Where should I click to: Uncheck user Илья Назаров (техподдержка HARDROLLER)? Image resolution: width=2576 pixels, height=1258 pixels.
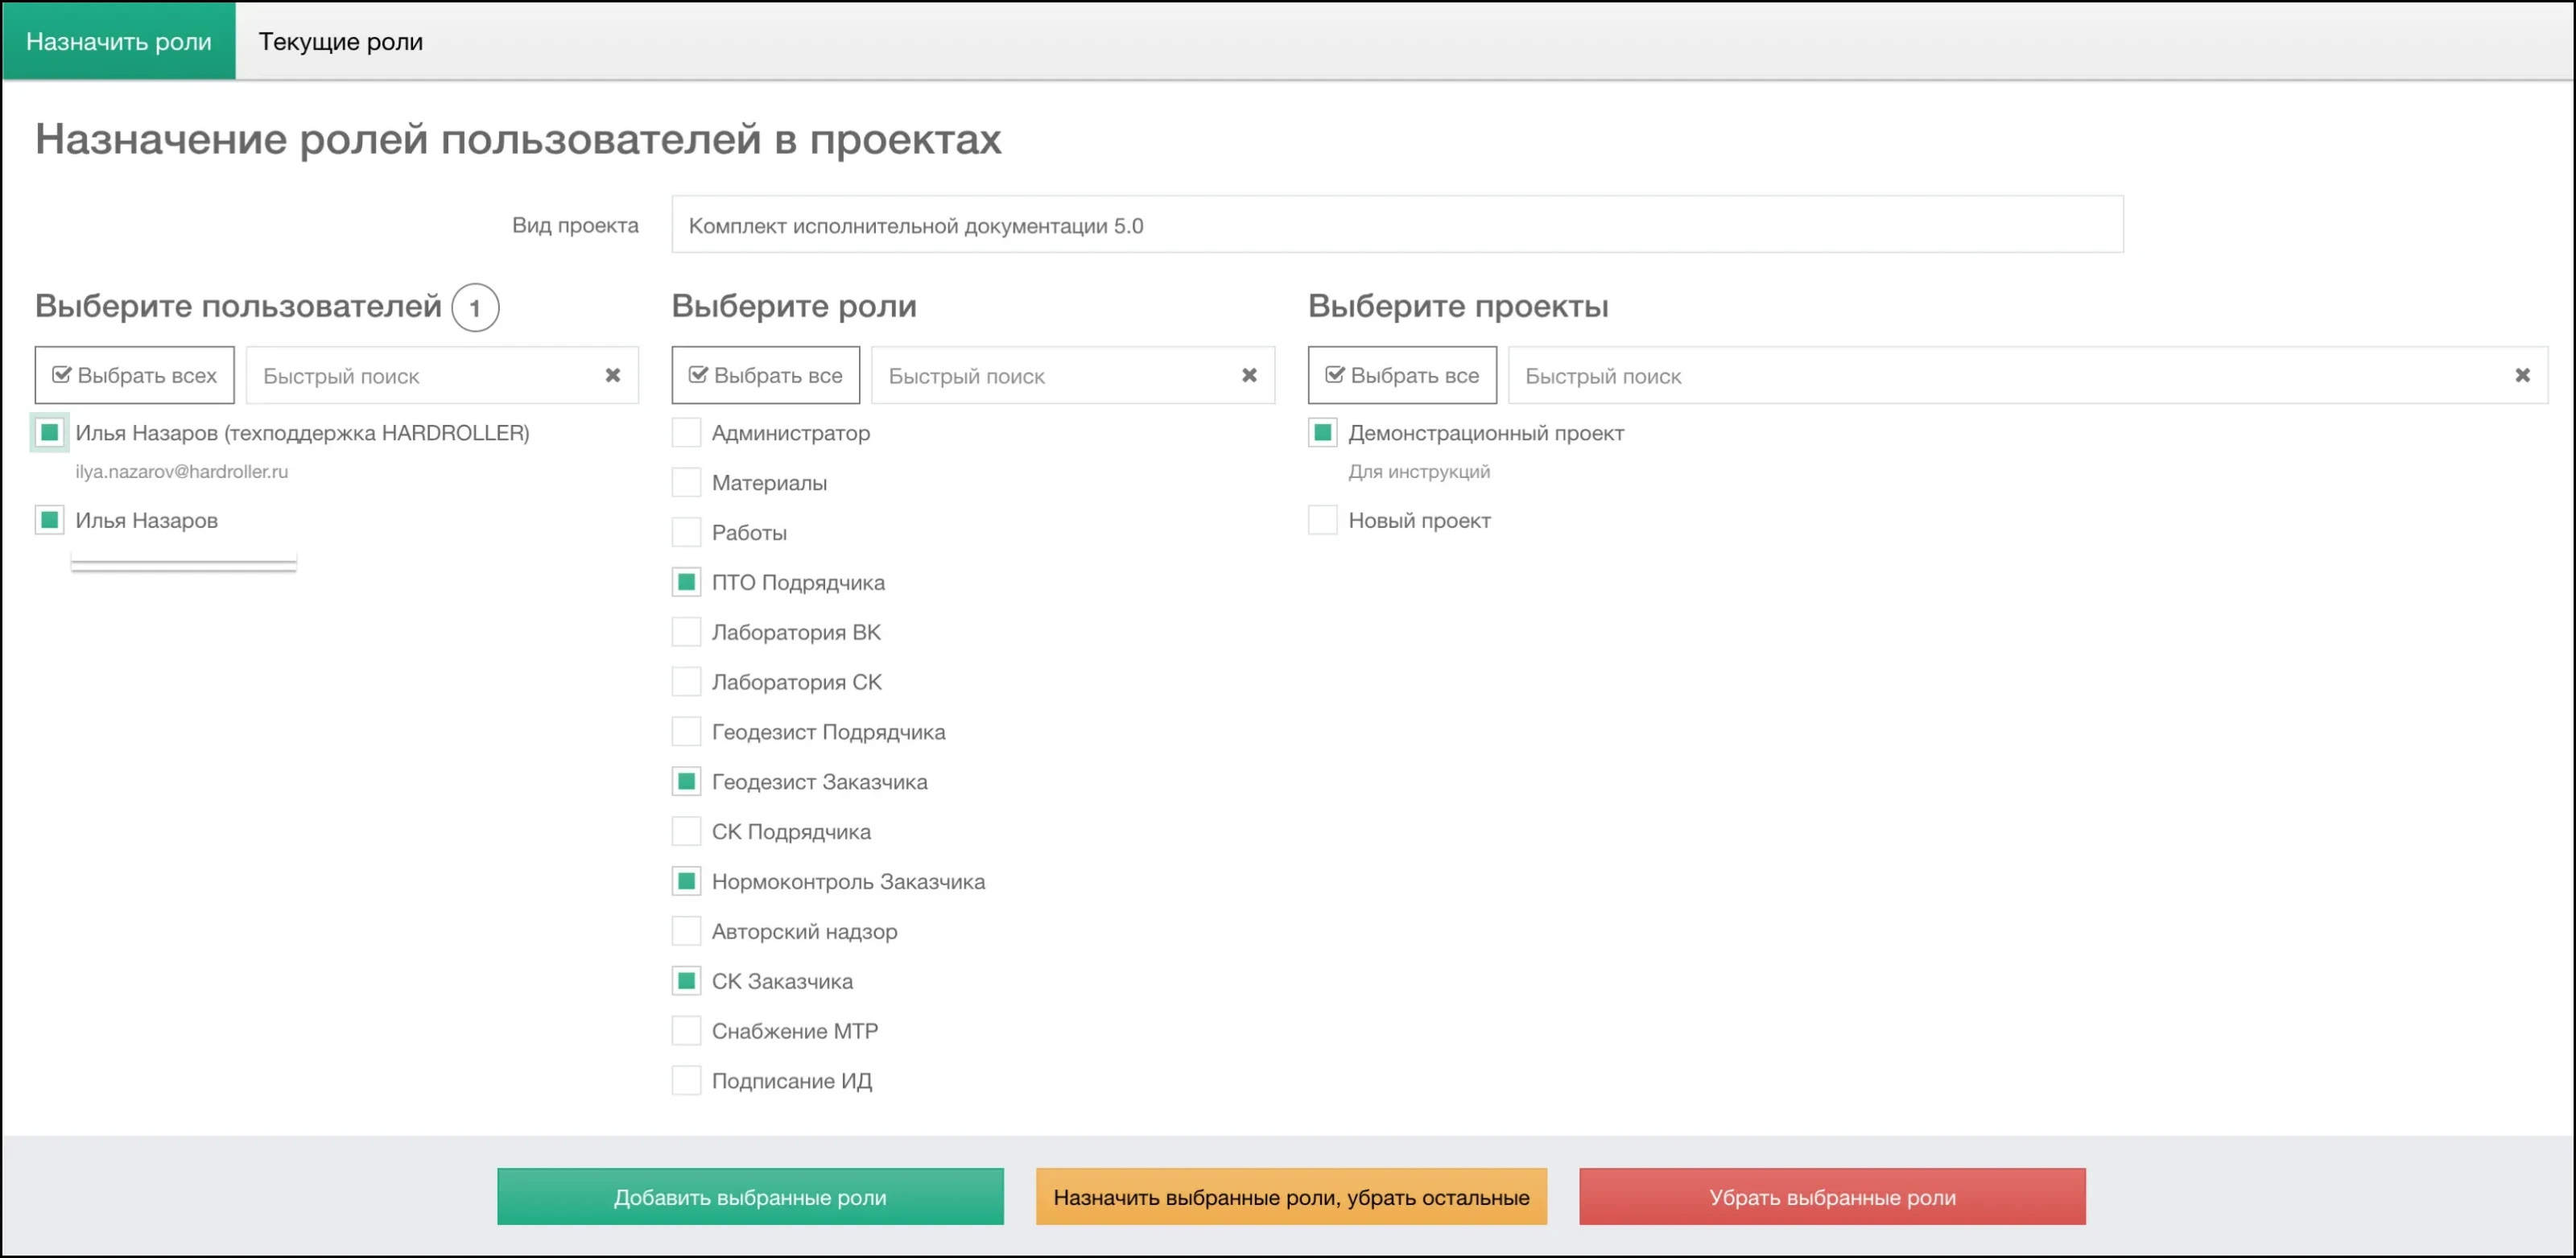[48, 433]
